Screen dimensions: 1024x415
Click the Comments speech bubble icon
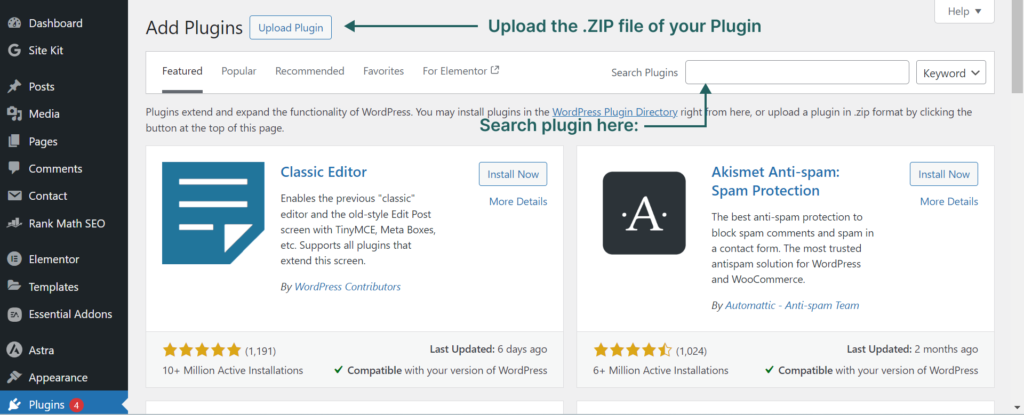pyautogui.click(x=14, y=169)
